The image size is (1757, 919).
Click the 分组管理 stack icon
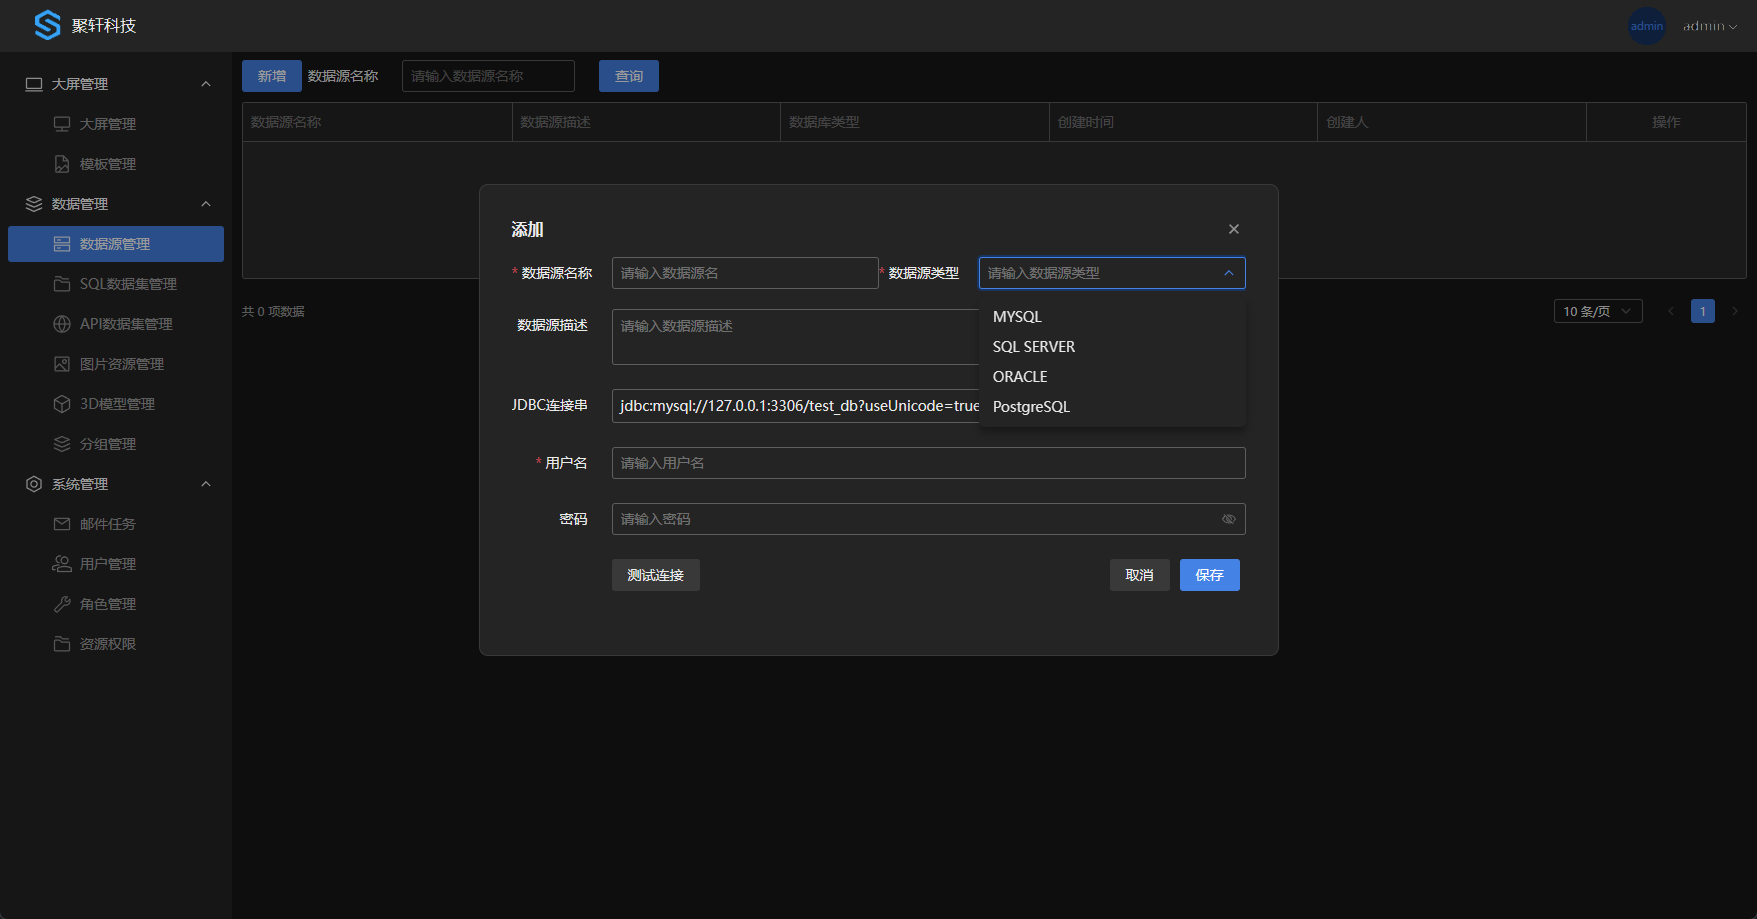pyautogui.click(x=62, y=444)
